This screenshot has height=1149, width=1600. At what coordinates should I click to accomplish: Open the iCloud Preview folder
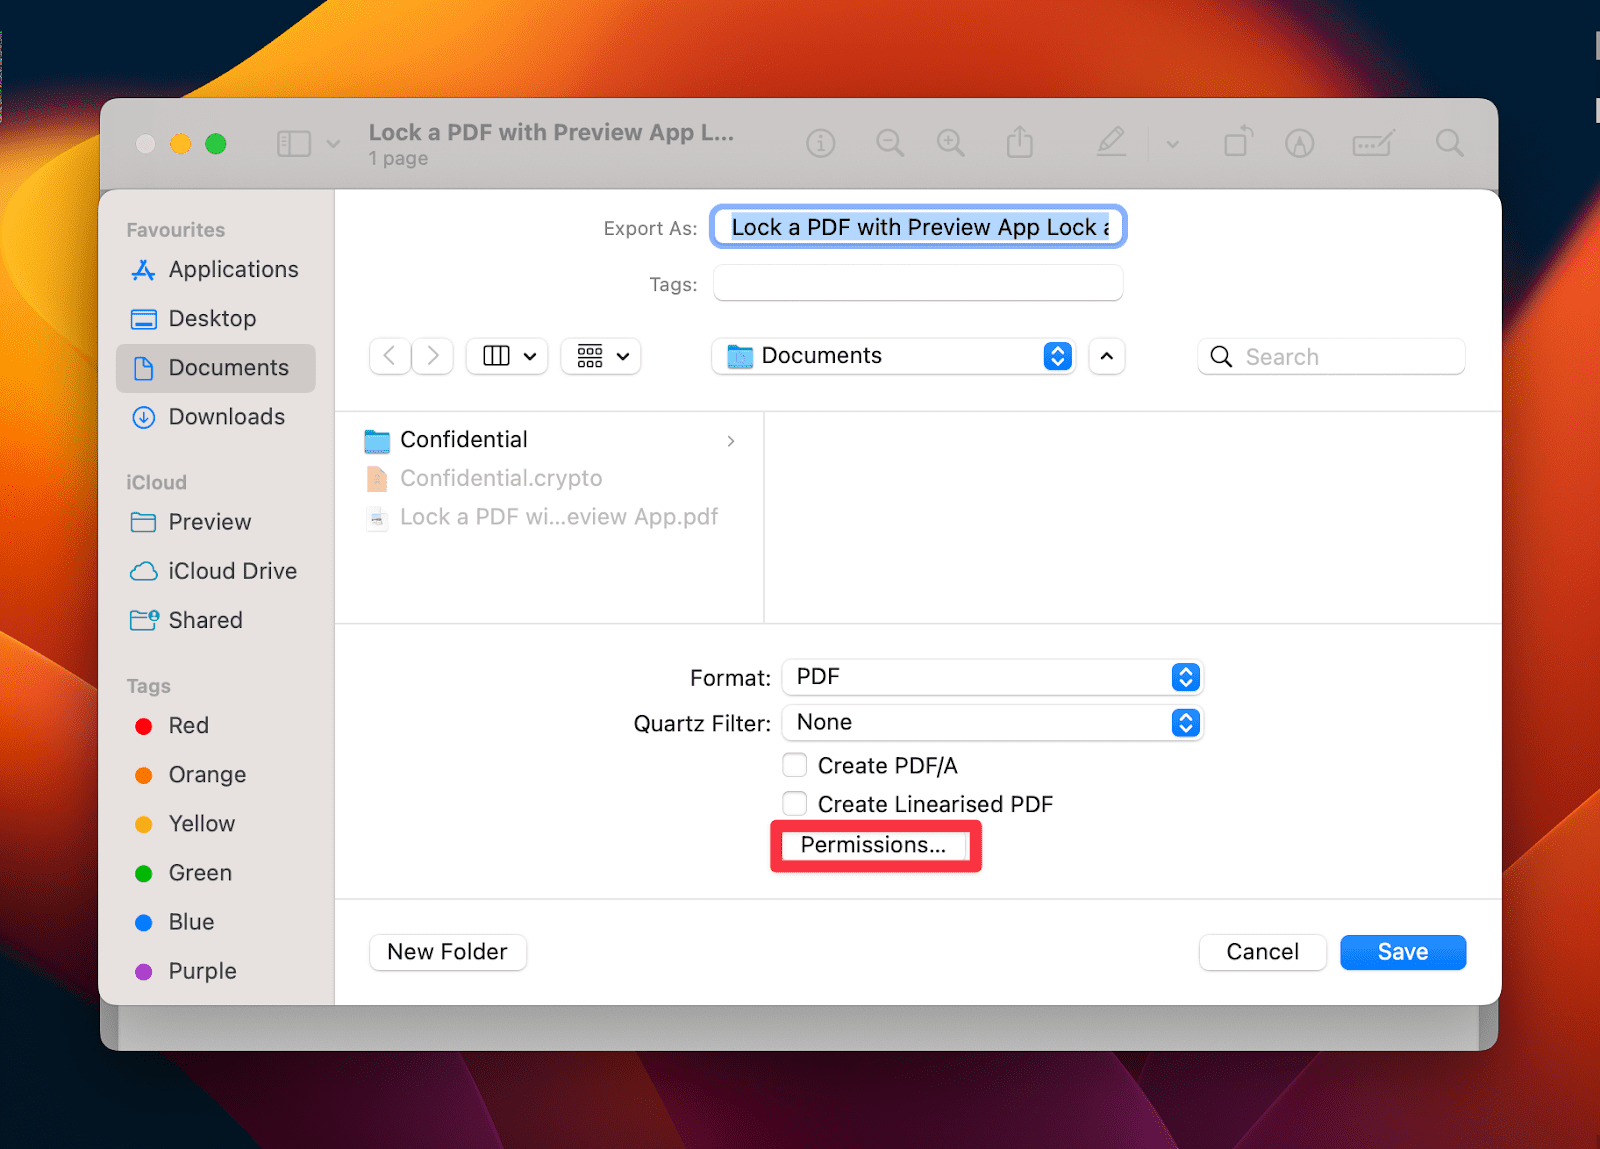(x=216, y=522)
